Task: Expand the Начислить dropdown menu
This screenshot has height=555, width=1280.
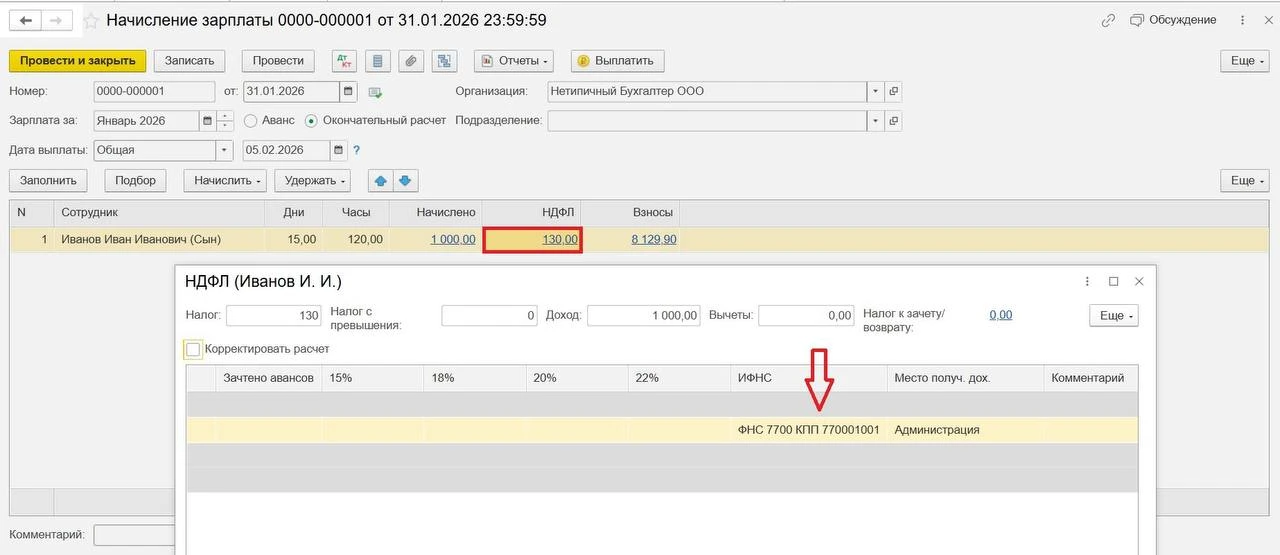Action: 225,181
